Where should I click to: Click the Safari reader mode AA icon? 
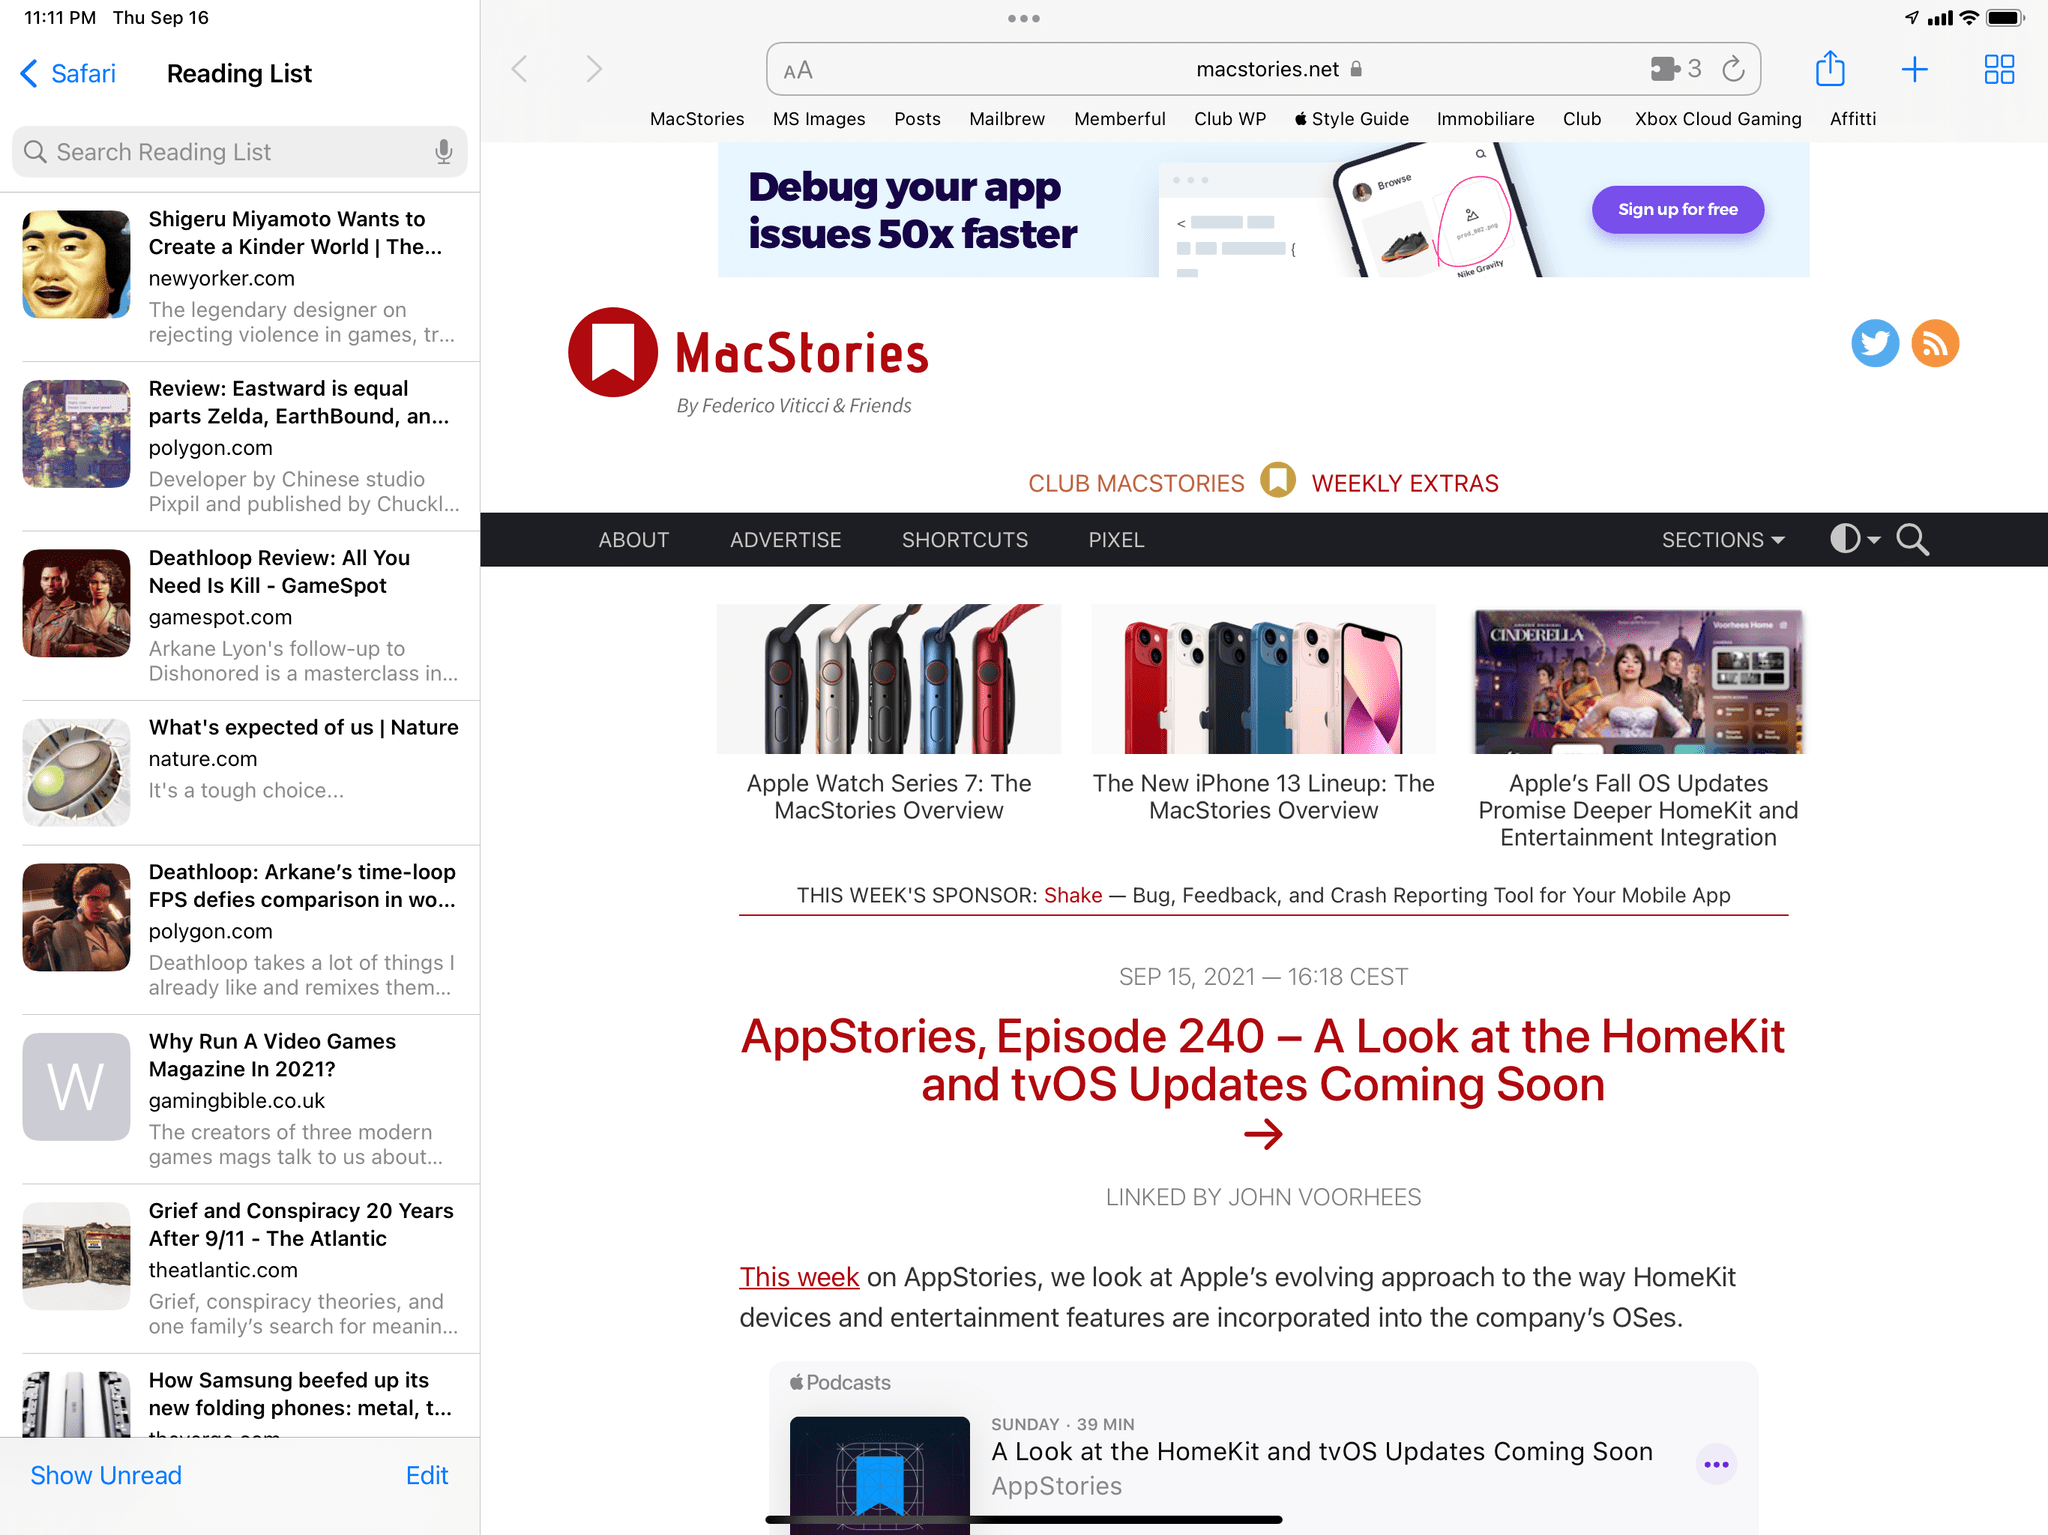(797, 68)
